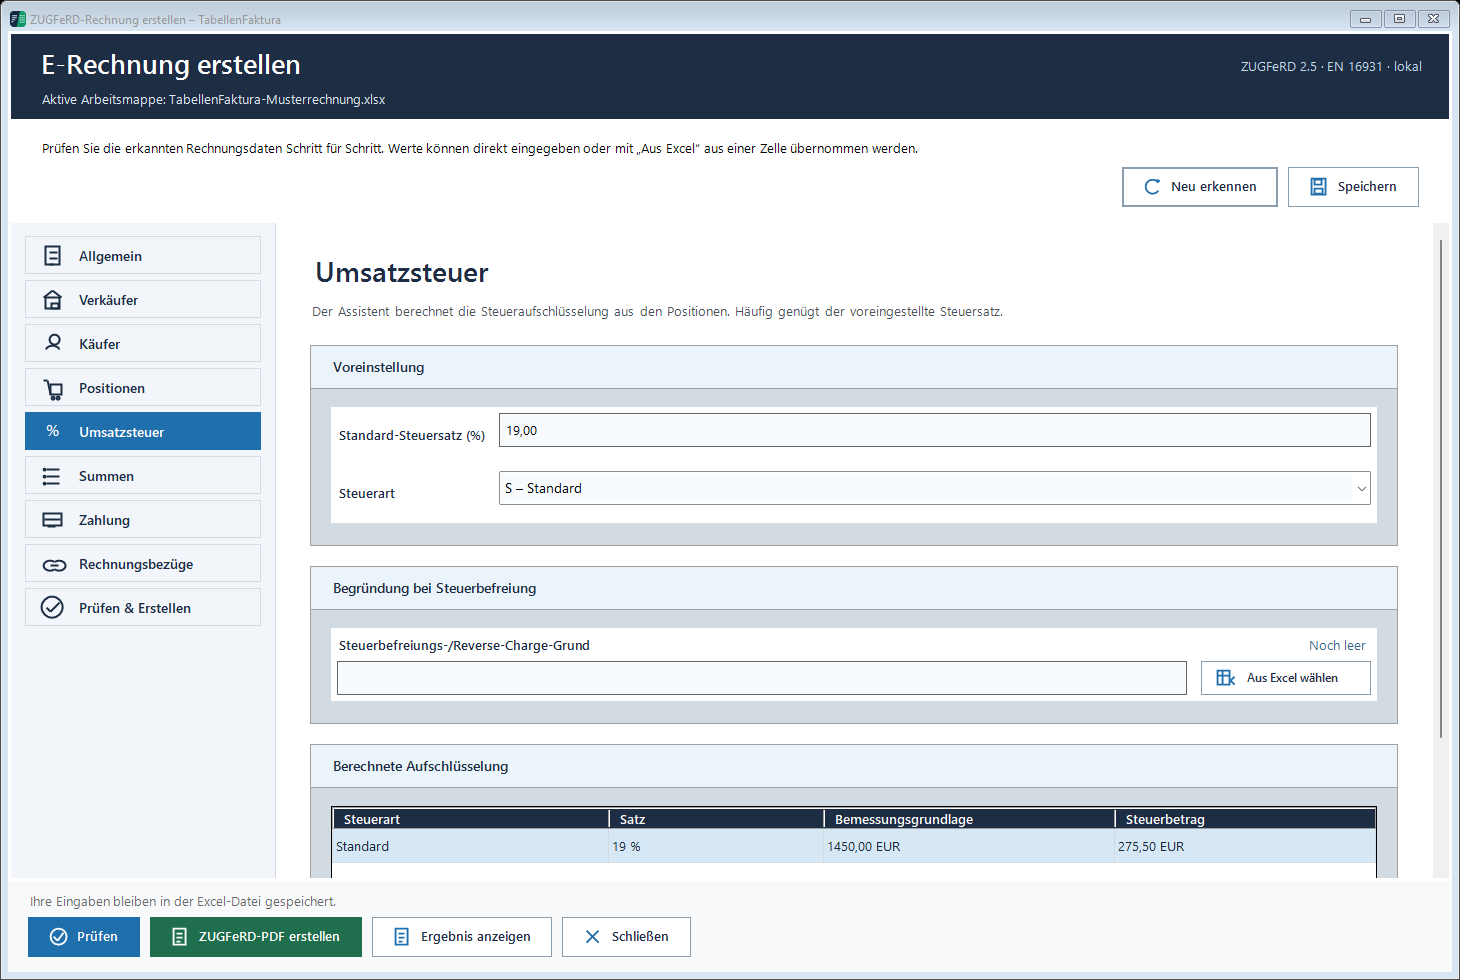Click the Steuerart column header
The image size is (1460, 980).
[x=470, y=819]
